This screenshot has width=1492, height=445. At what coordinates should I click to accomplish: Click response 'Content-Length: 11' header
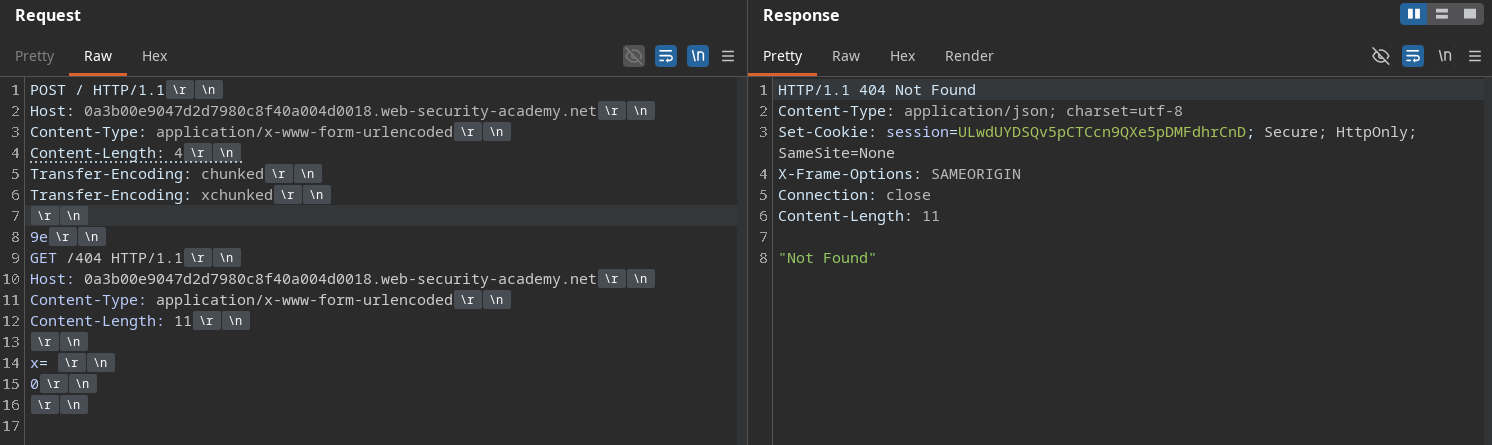point(859,216)
